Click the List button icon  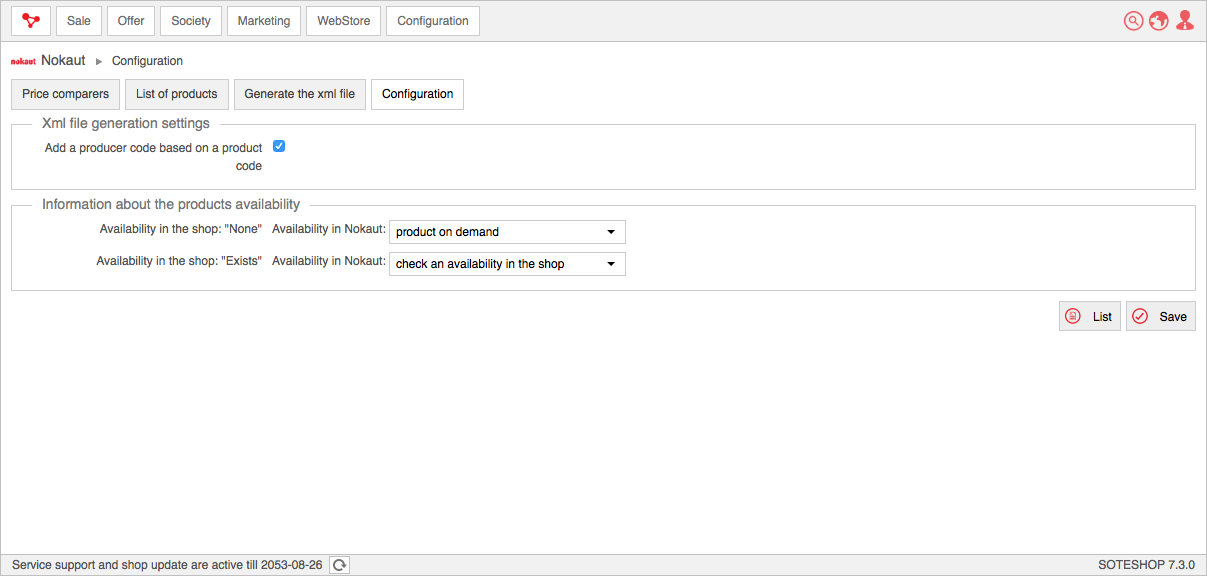(1073, 316)
